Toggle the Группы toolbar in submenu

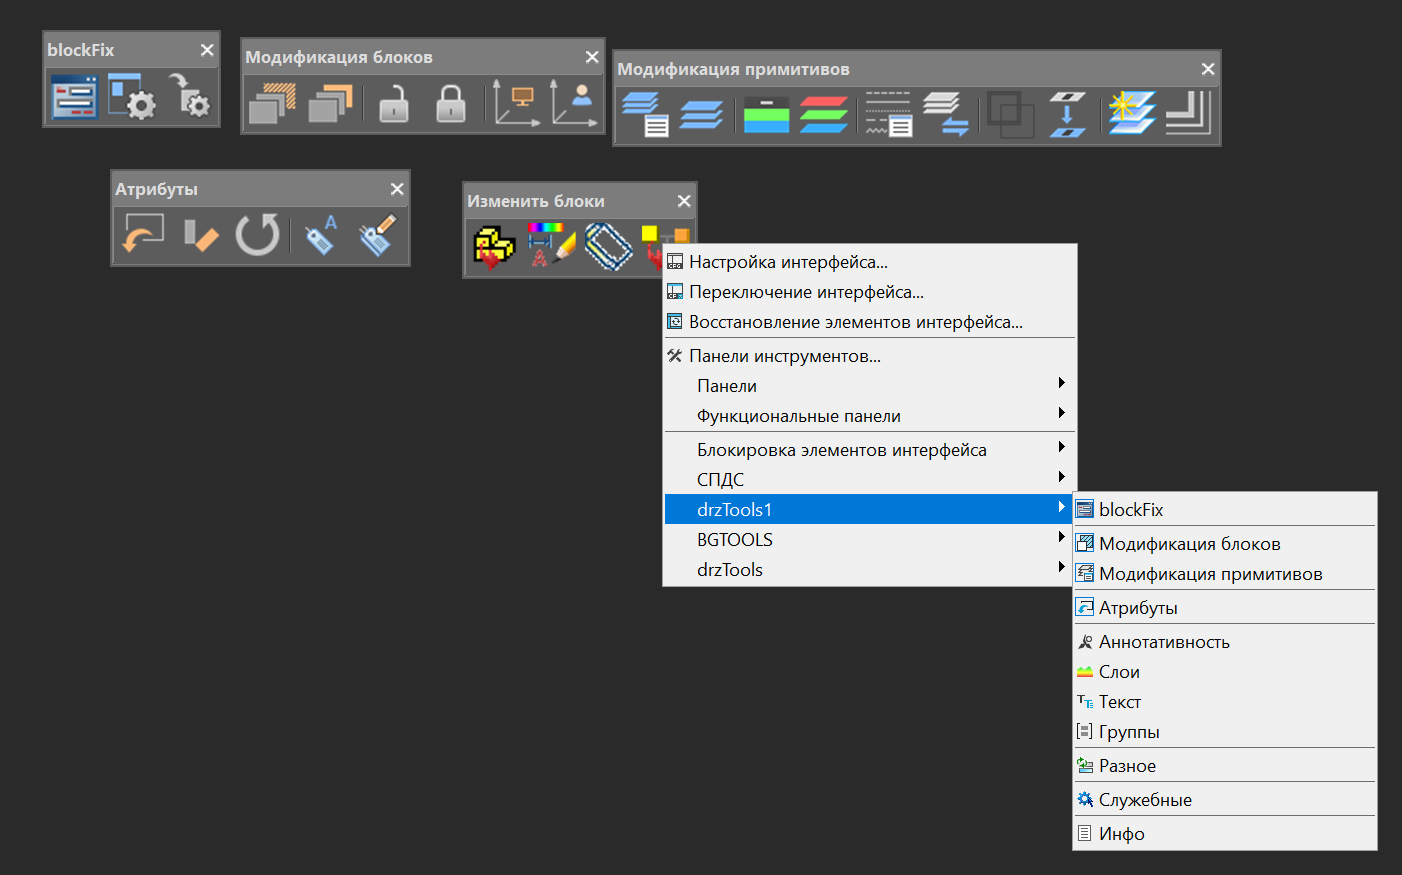[1225, 732]
